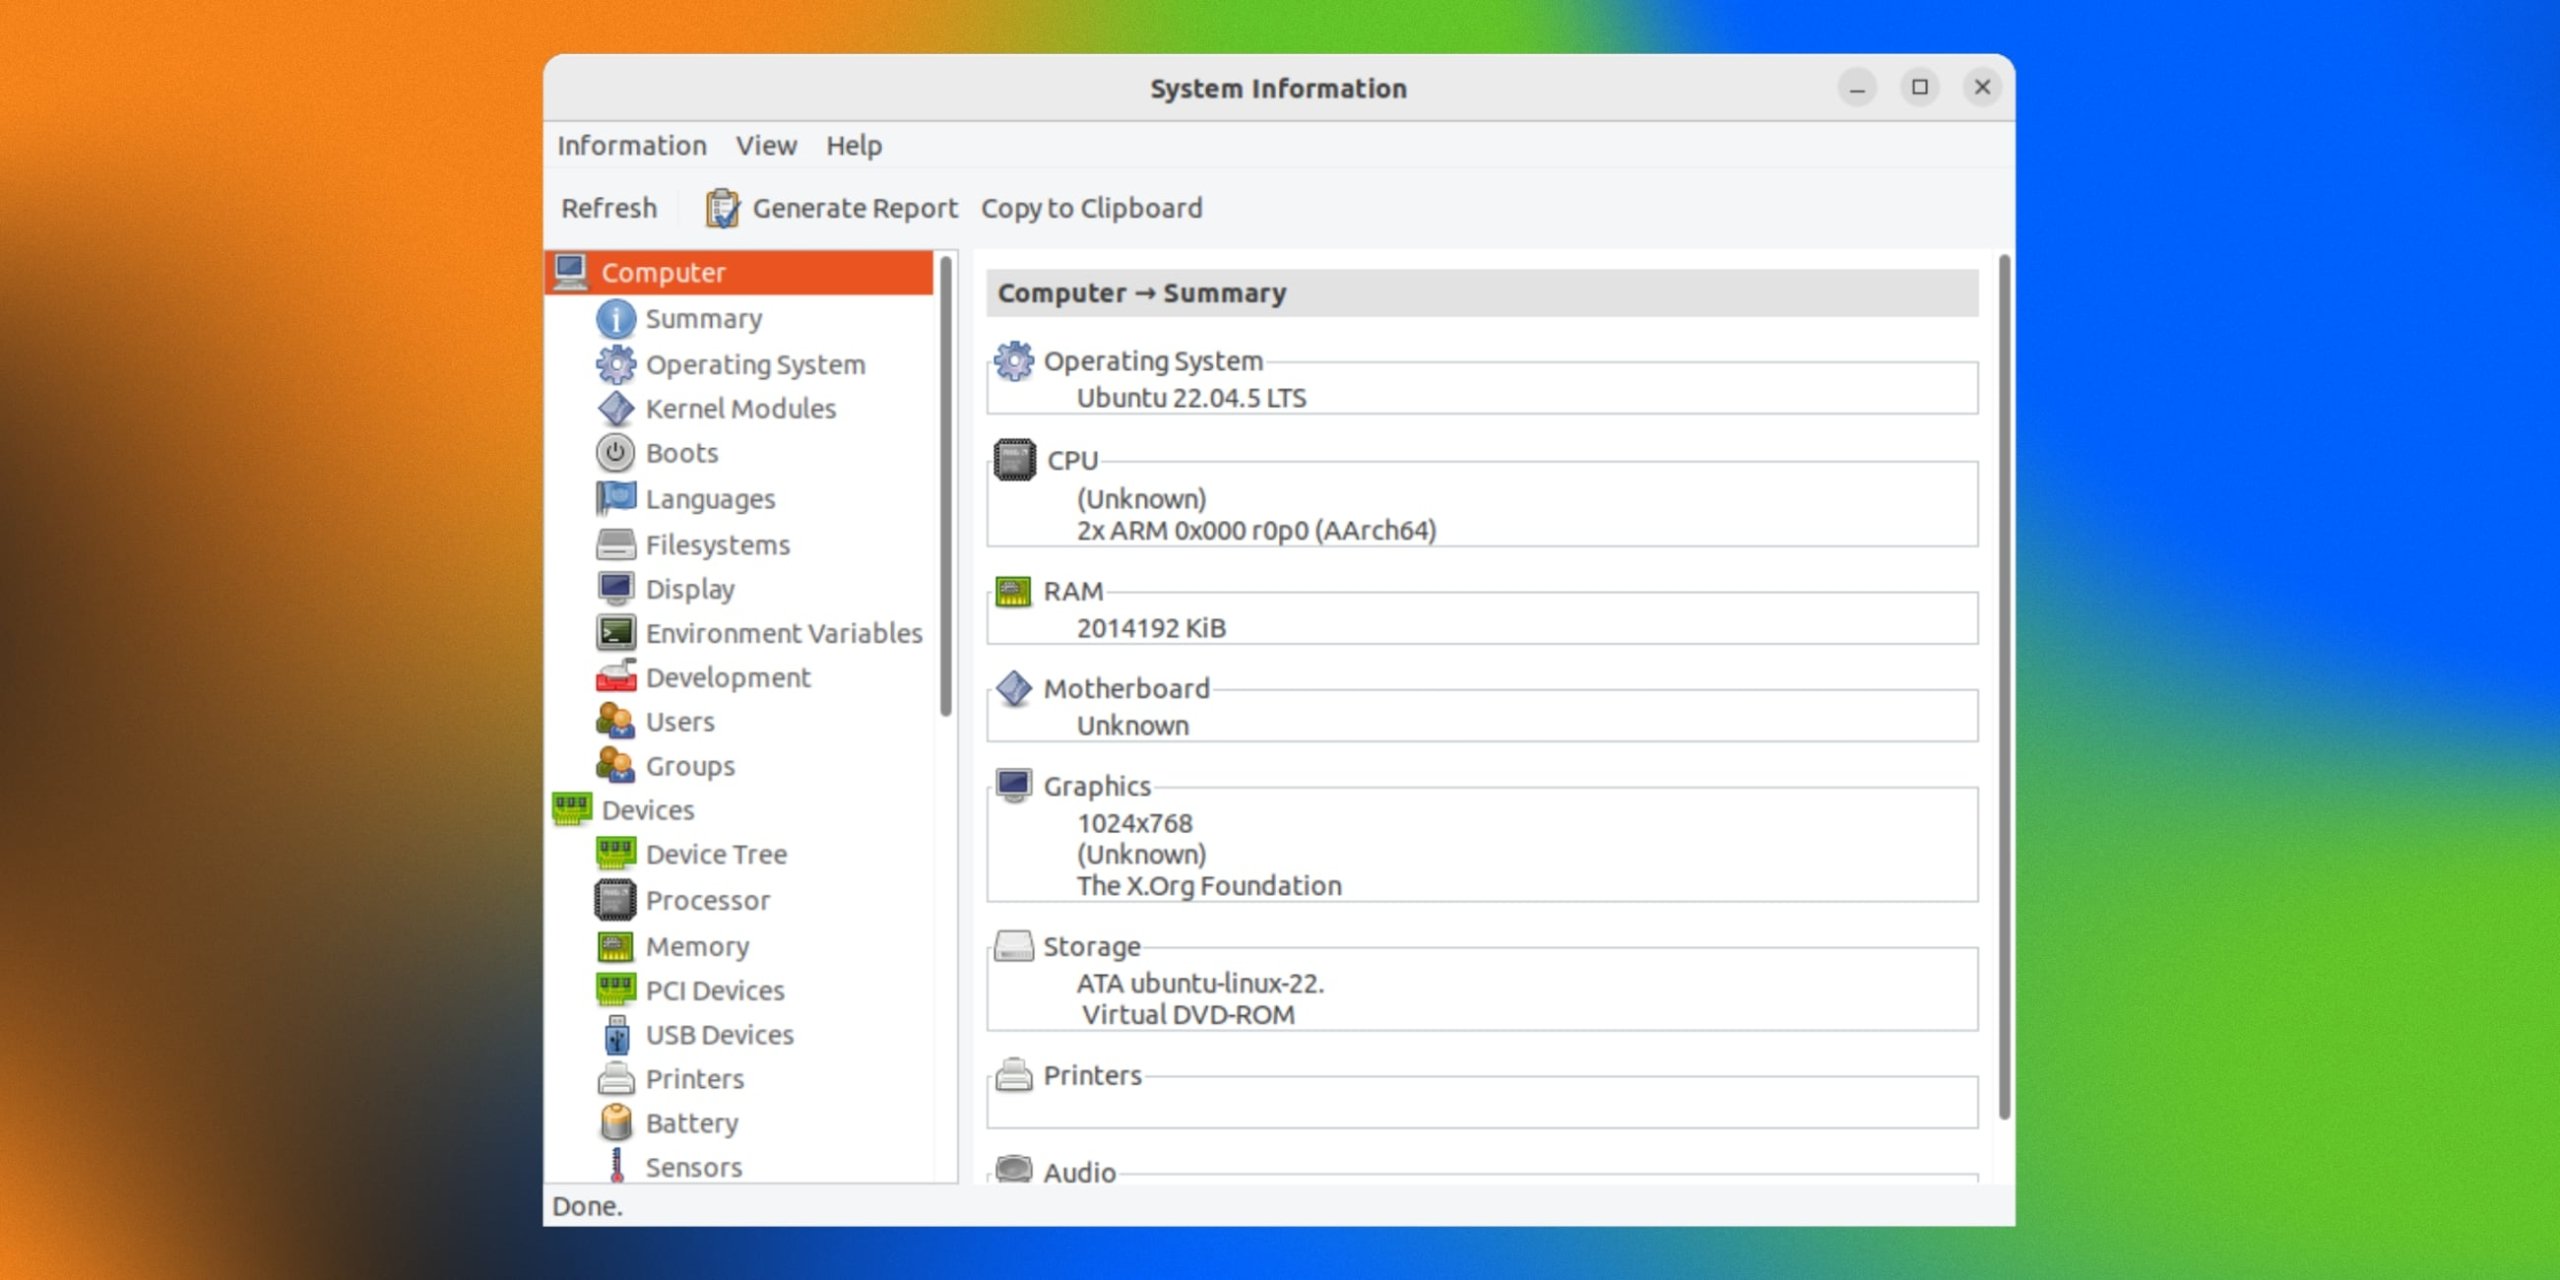Open the Operating System section

tap(756, 364)
